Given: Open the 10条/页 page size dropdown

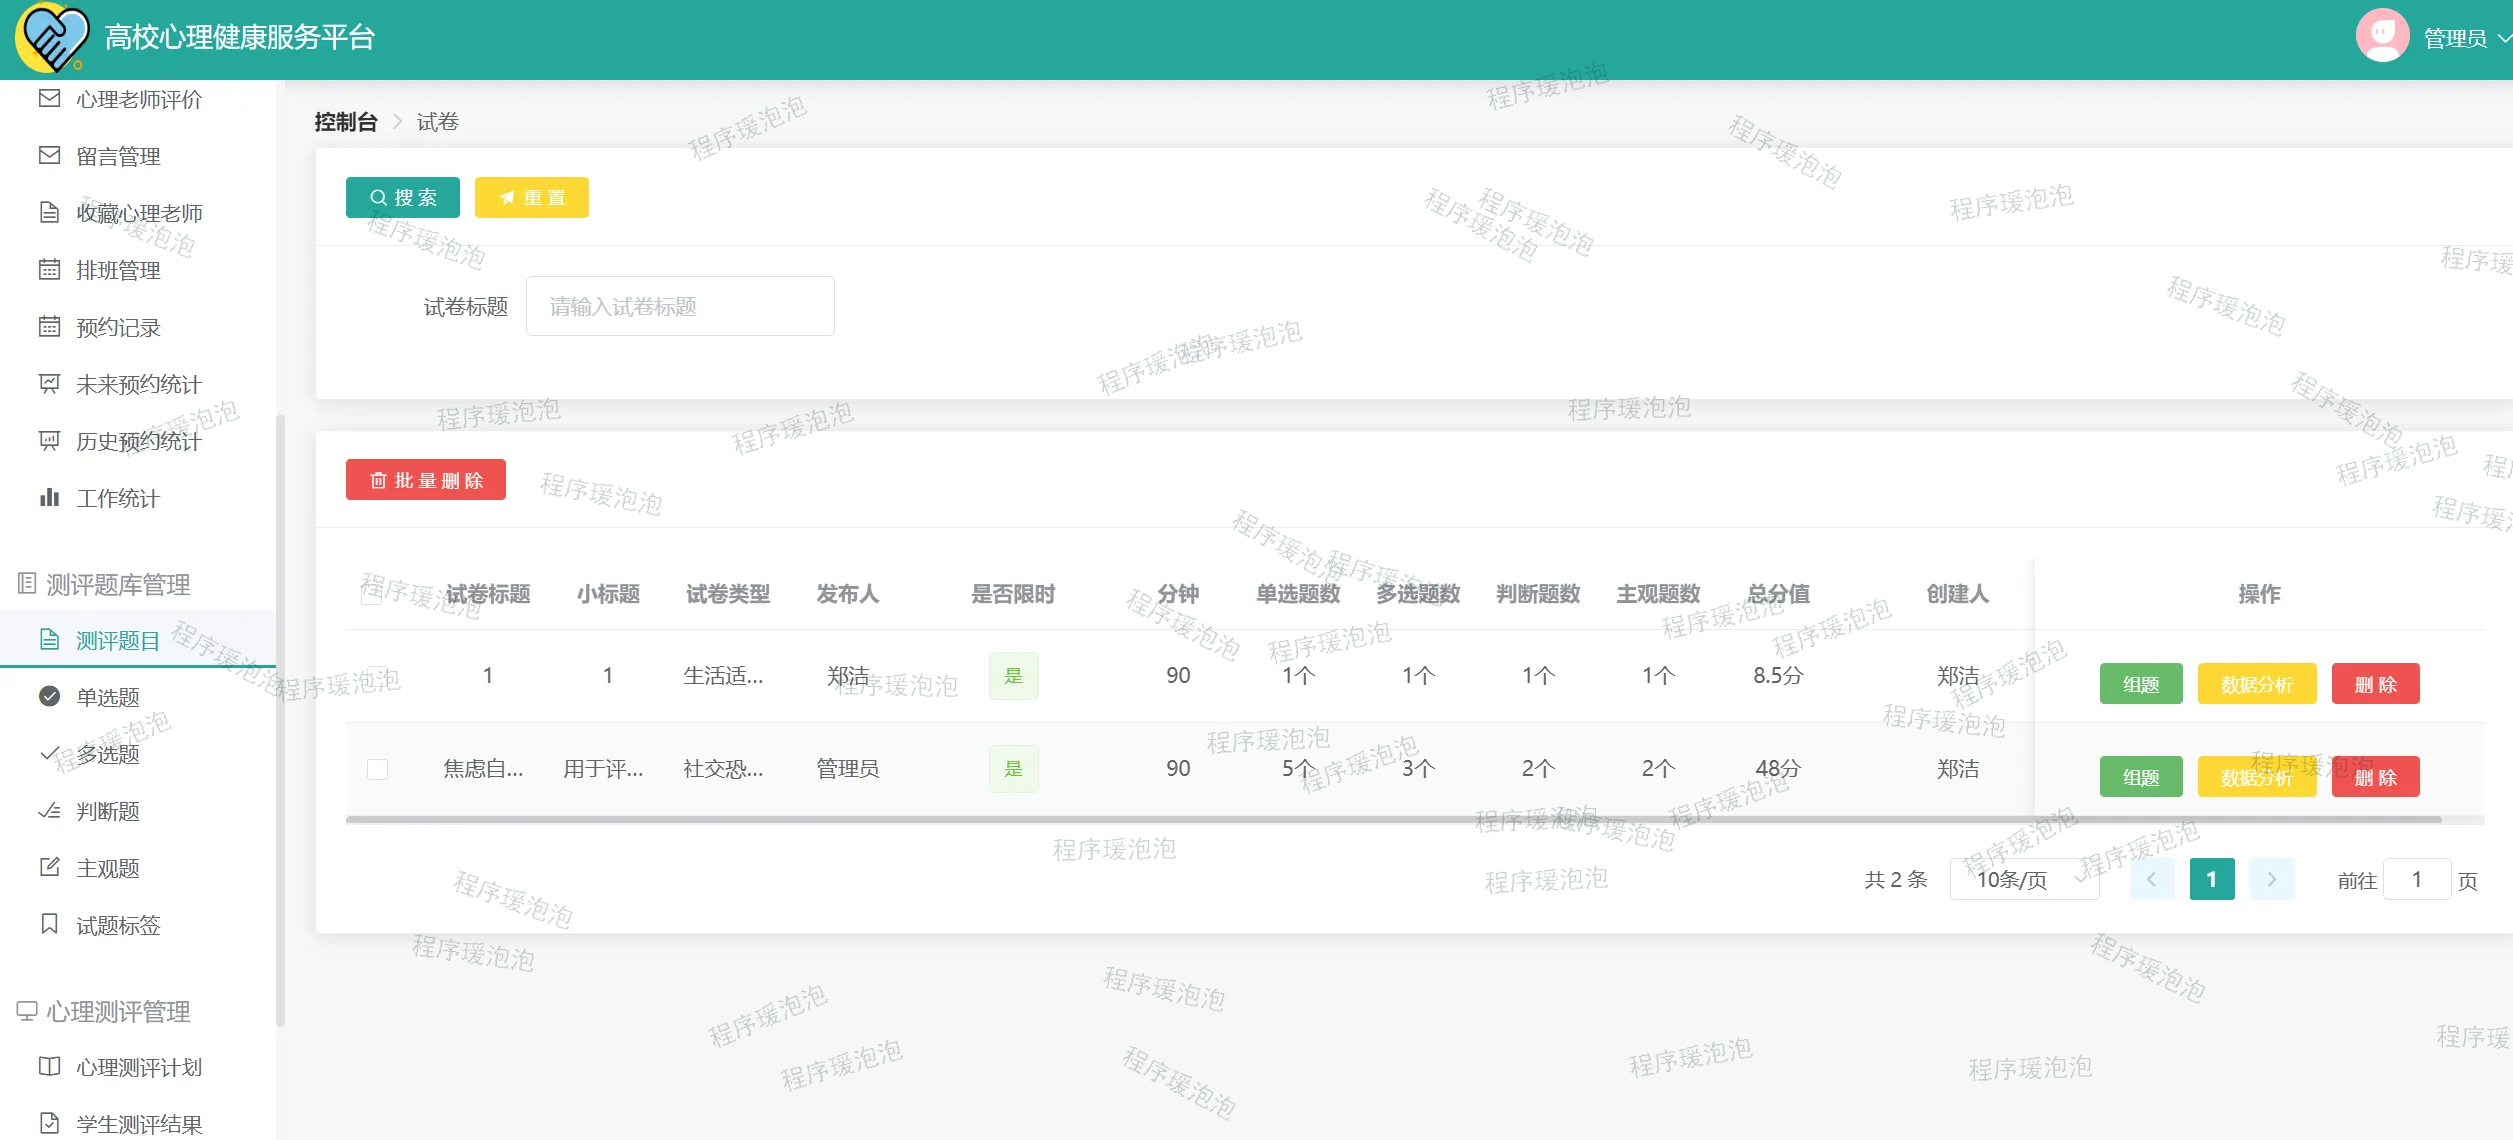Looking at the screenshot, I should [2023, 880].
